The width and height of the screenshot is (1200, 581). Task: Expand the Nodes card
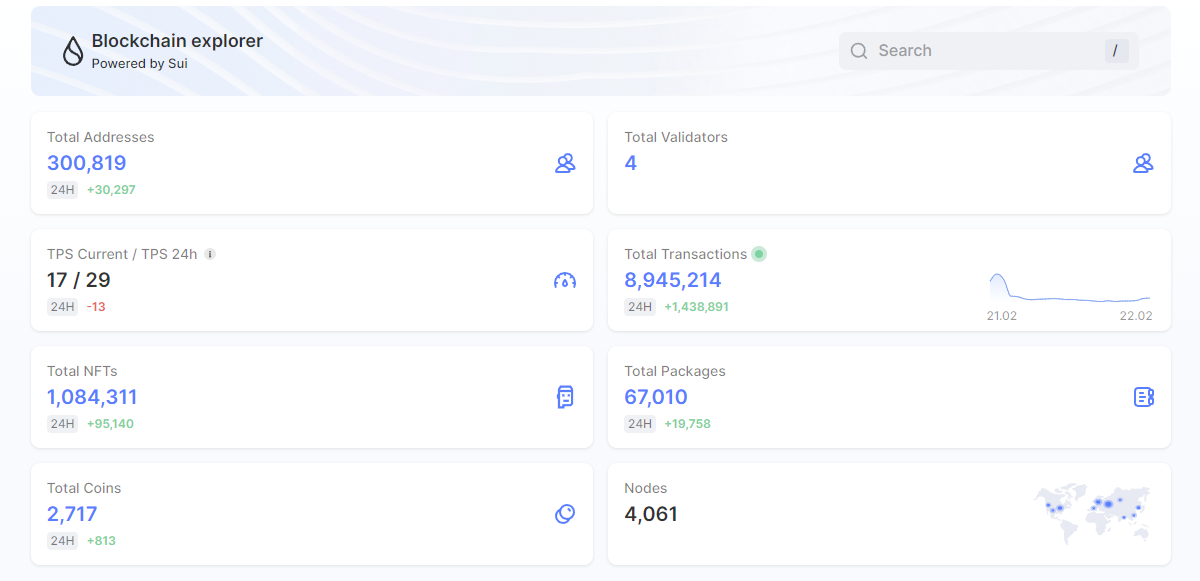click(889, 514)
